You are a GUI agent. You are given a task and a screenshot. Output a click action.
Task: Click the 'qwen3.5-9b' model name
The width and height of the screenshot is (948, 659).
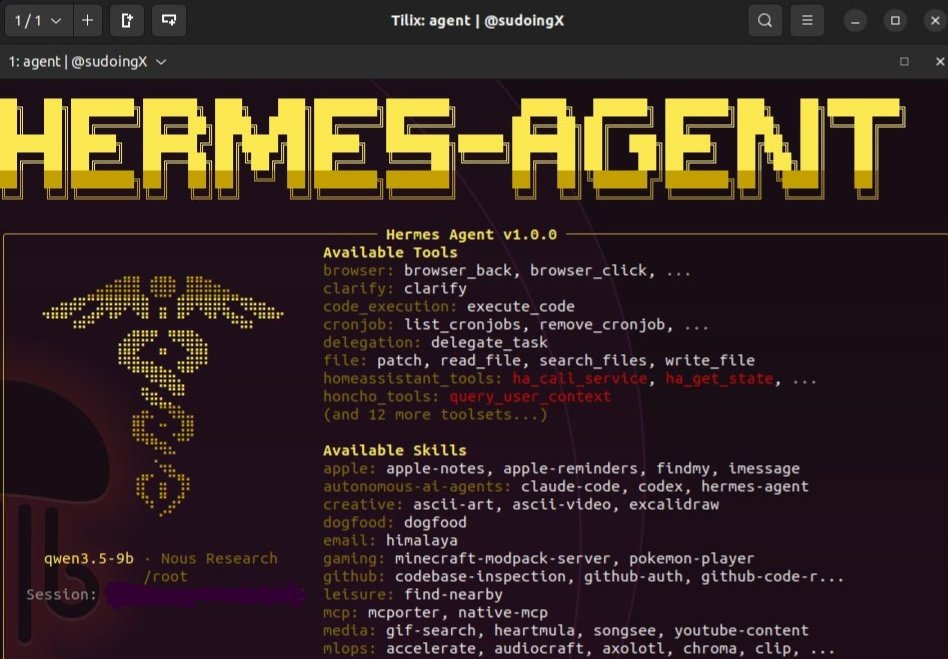point(89,559)
